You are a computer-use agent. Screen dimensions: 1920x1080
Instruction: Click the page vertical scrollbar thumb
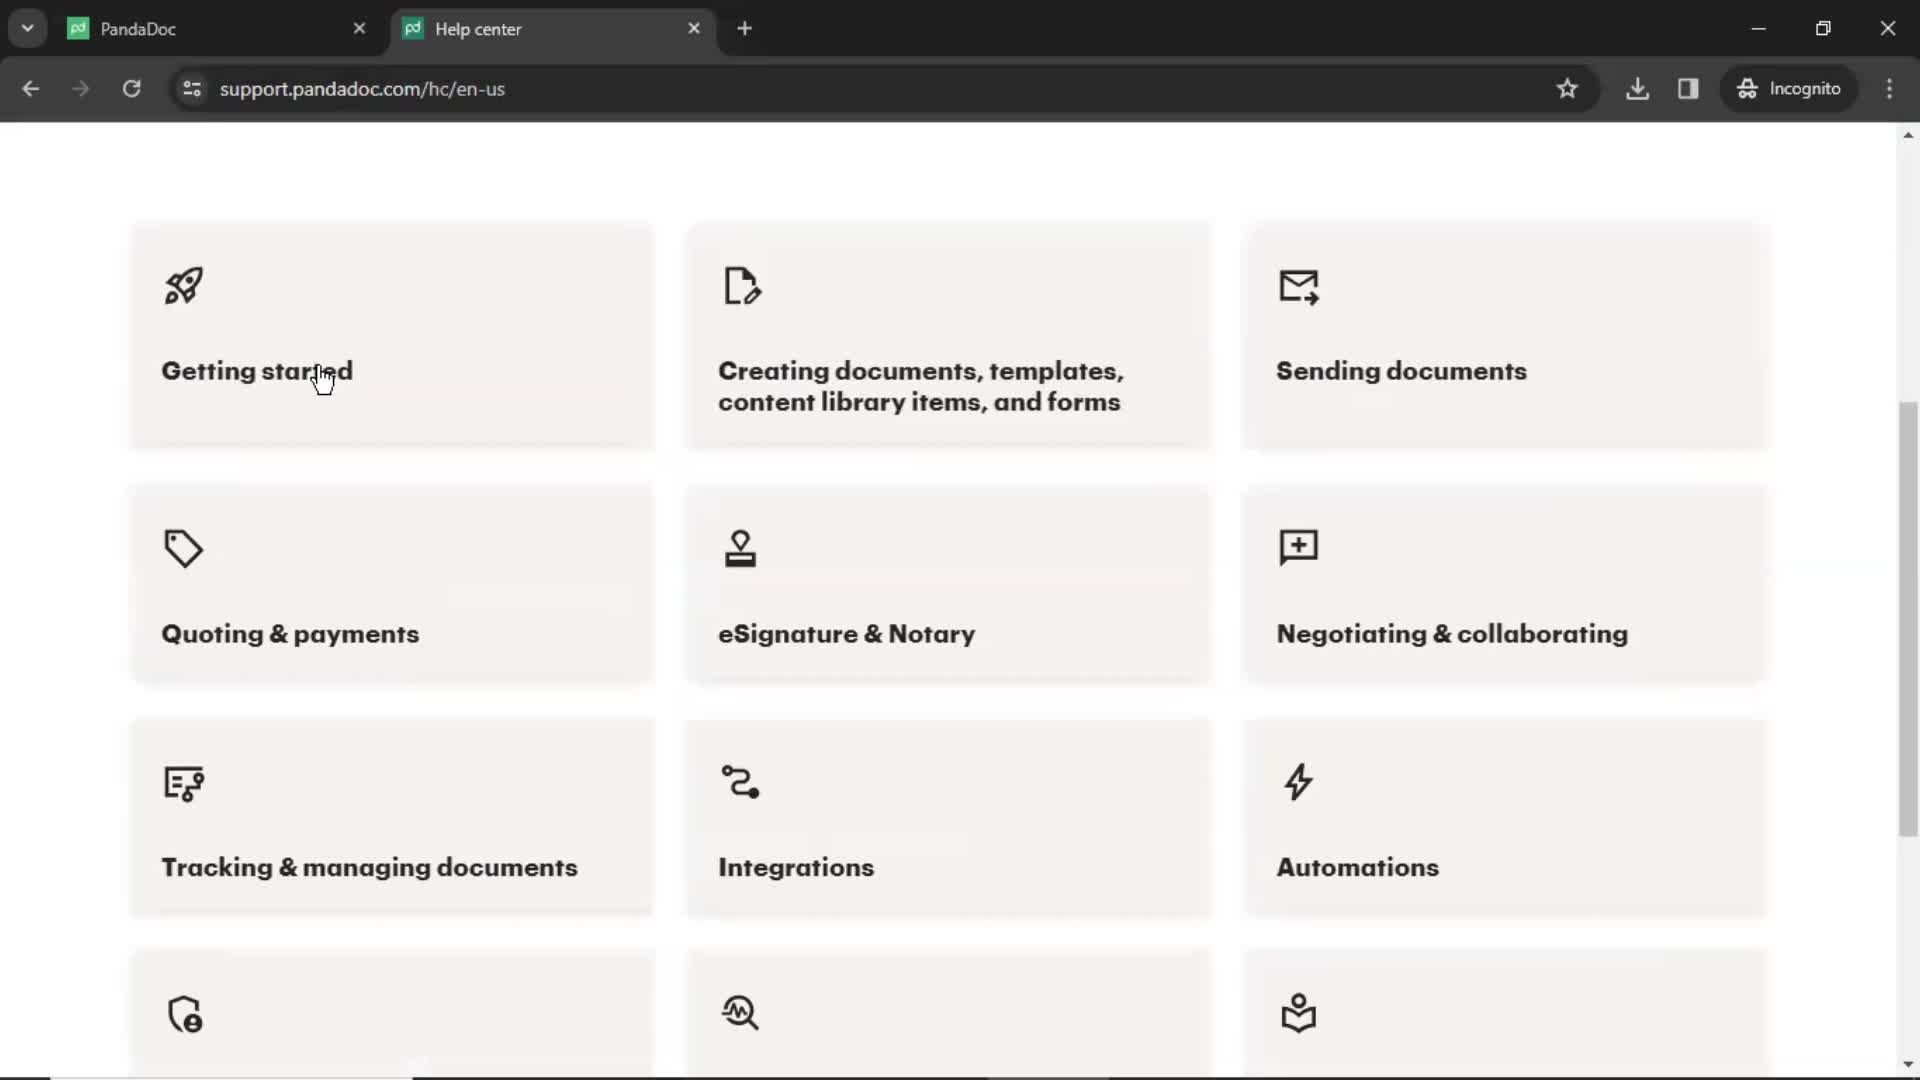(1908, 619)
